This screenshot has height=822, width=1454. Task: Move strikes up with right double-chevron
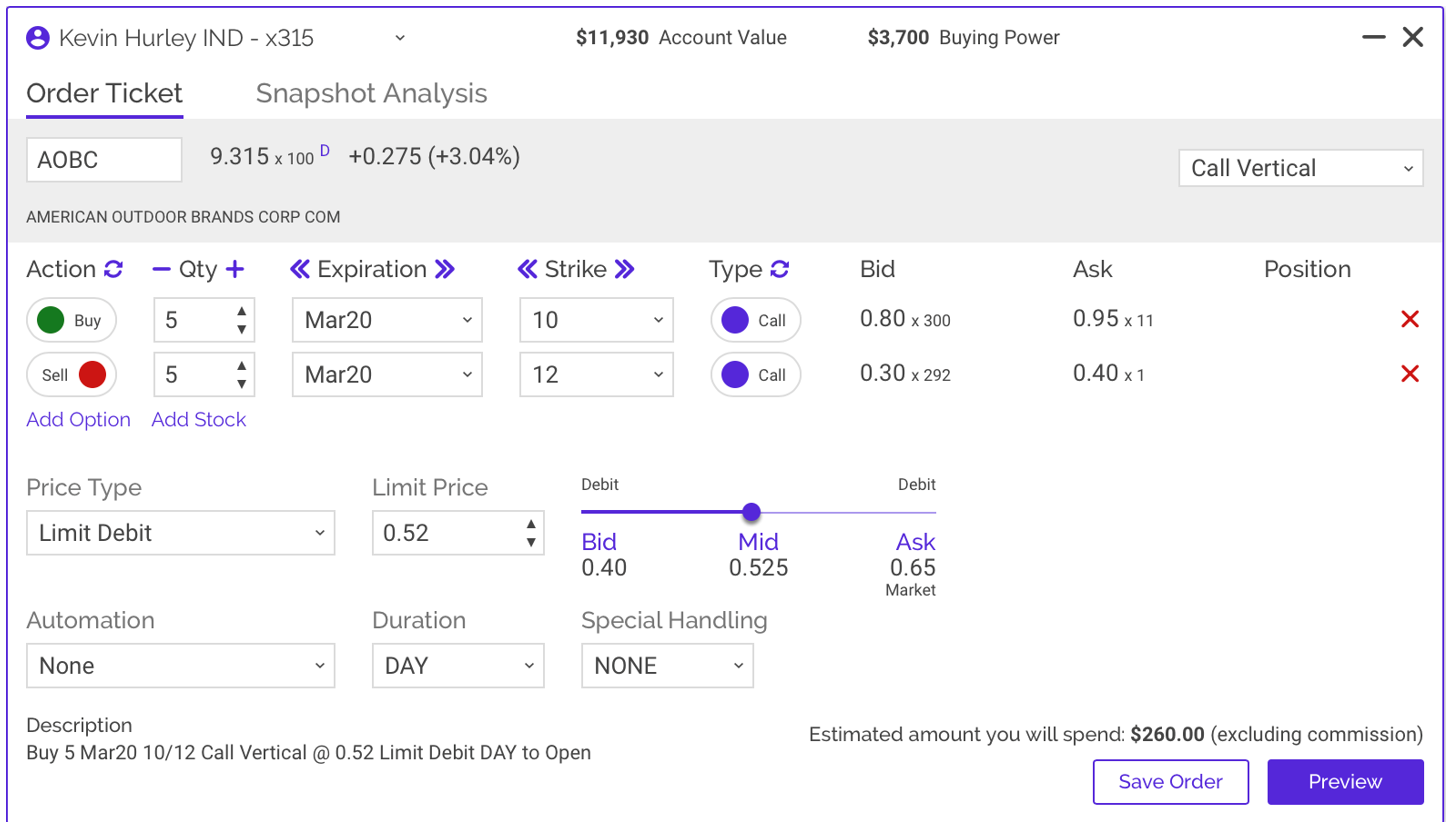(624, 270)
